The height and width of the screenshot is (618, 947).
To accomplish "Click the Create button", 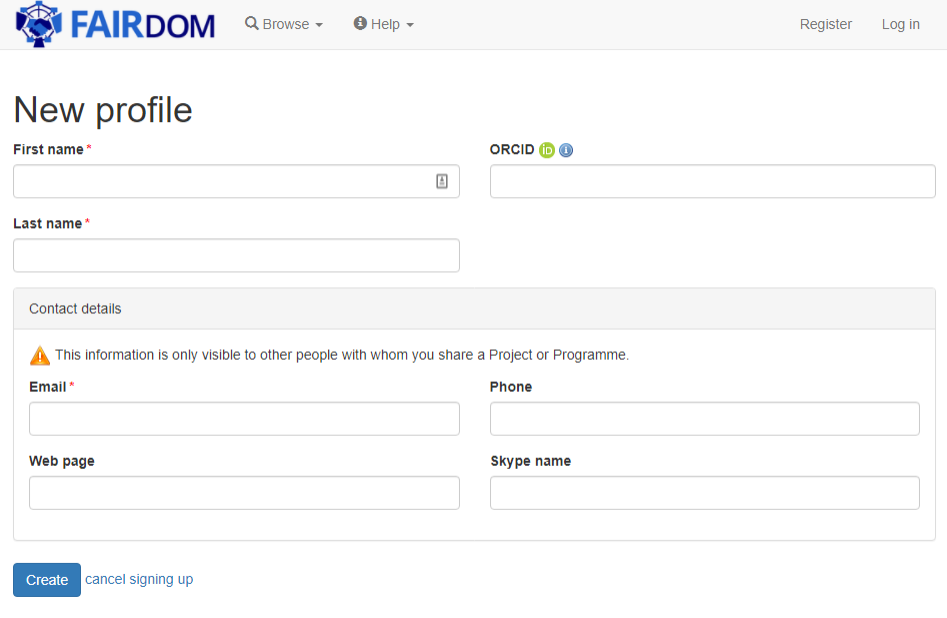I will click(46, 580).
